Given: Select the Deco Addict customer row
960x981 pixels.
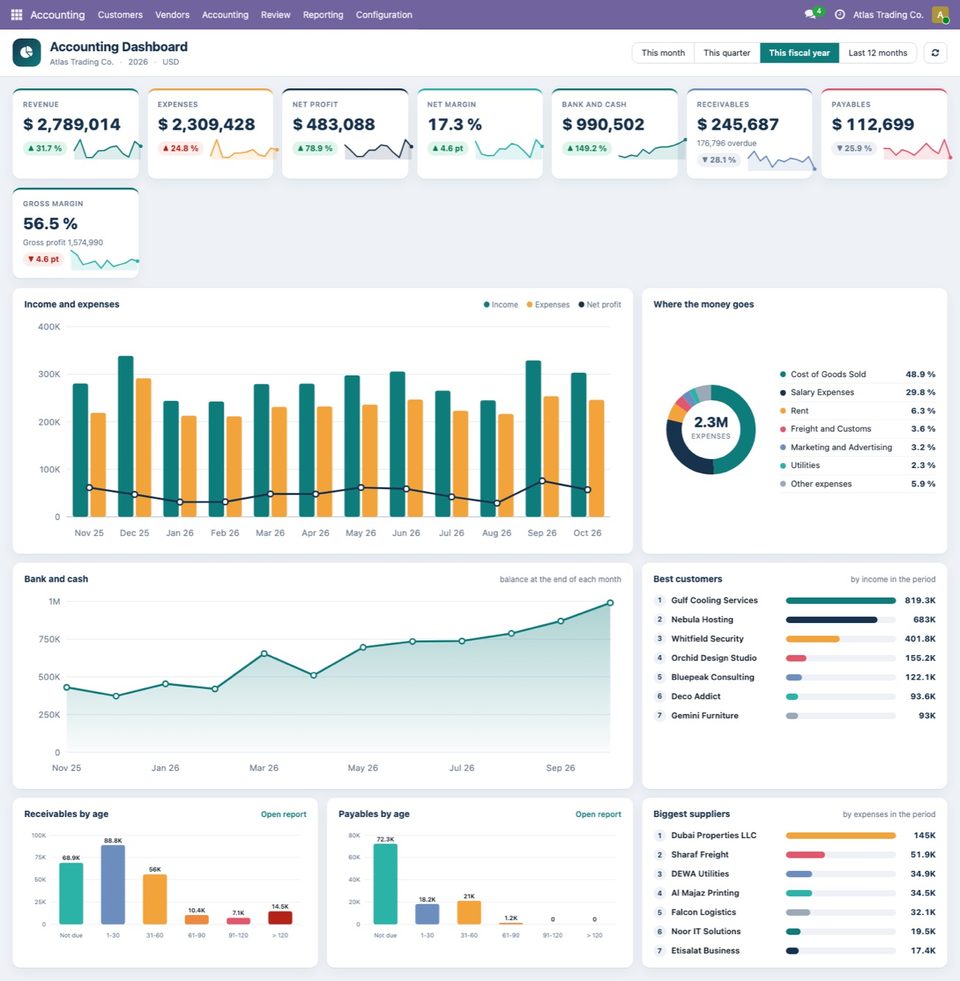Looking at the screenshot, I should (x=794, y=696).
